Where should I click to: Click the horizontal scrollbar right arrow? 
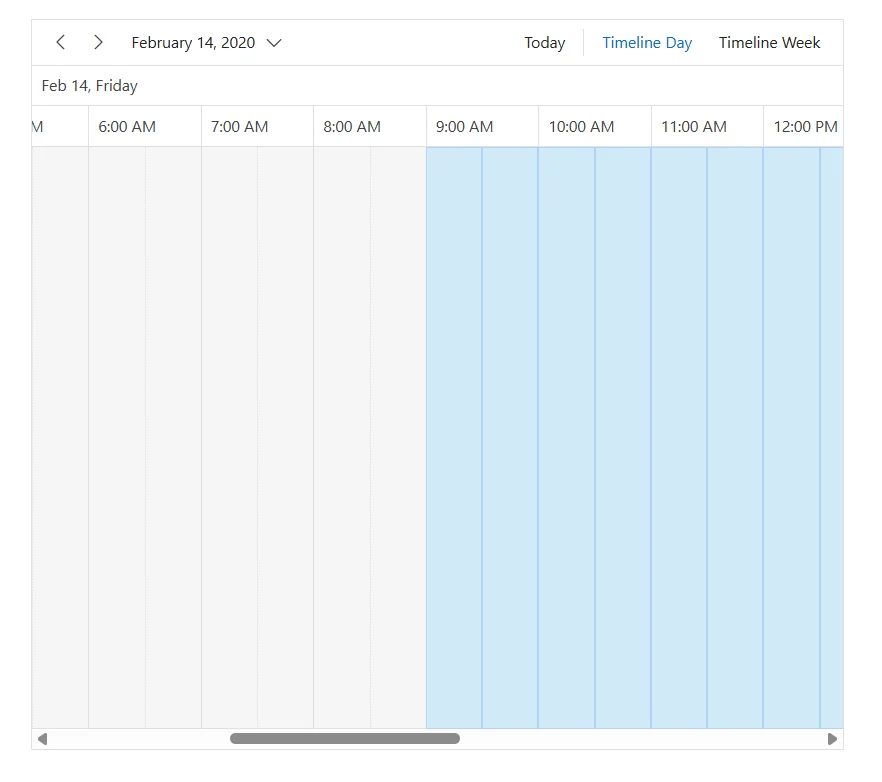coord(832,739)
